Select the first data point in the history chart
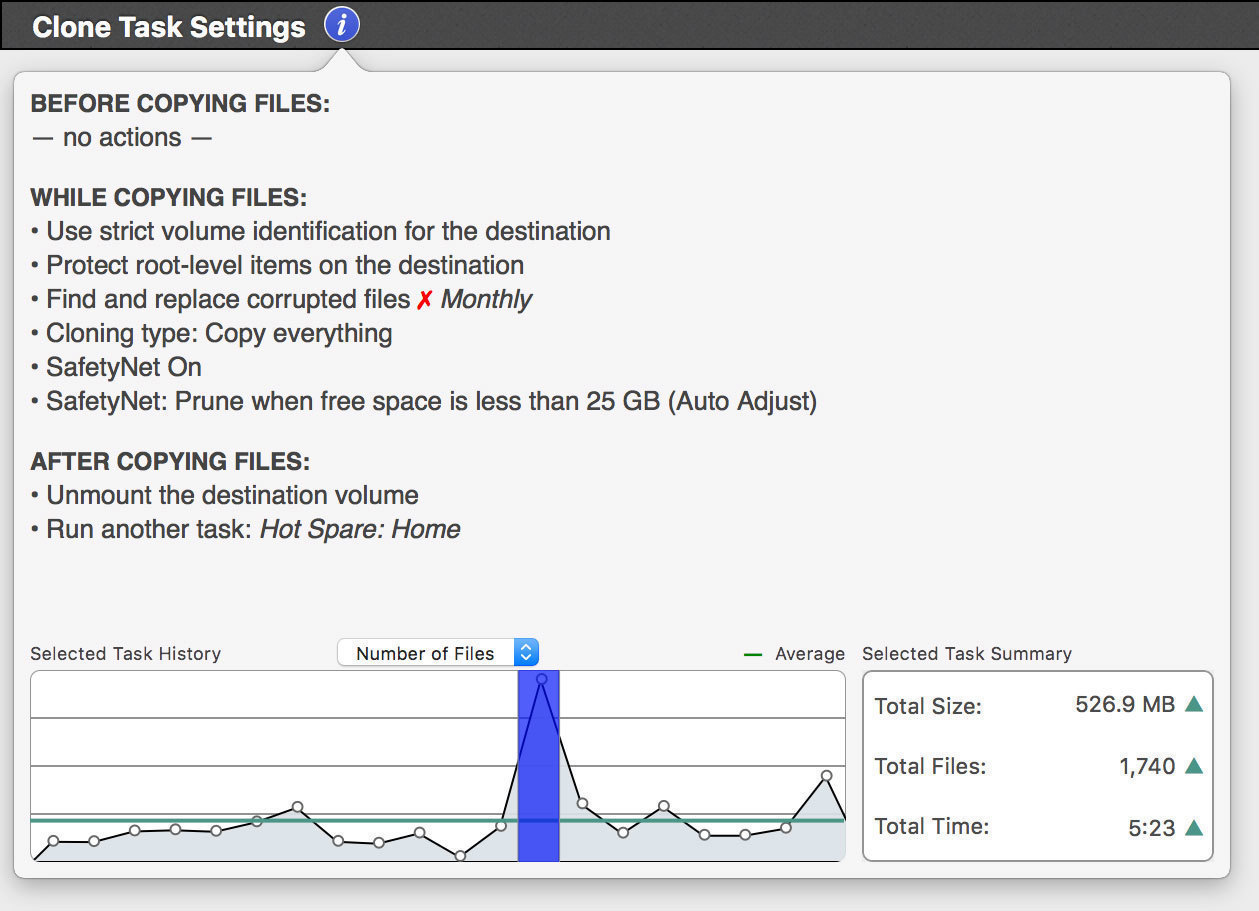Screen dimensions: 1259x911 pyautogui.click(x=54, y=841)
